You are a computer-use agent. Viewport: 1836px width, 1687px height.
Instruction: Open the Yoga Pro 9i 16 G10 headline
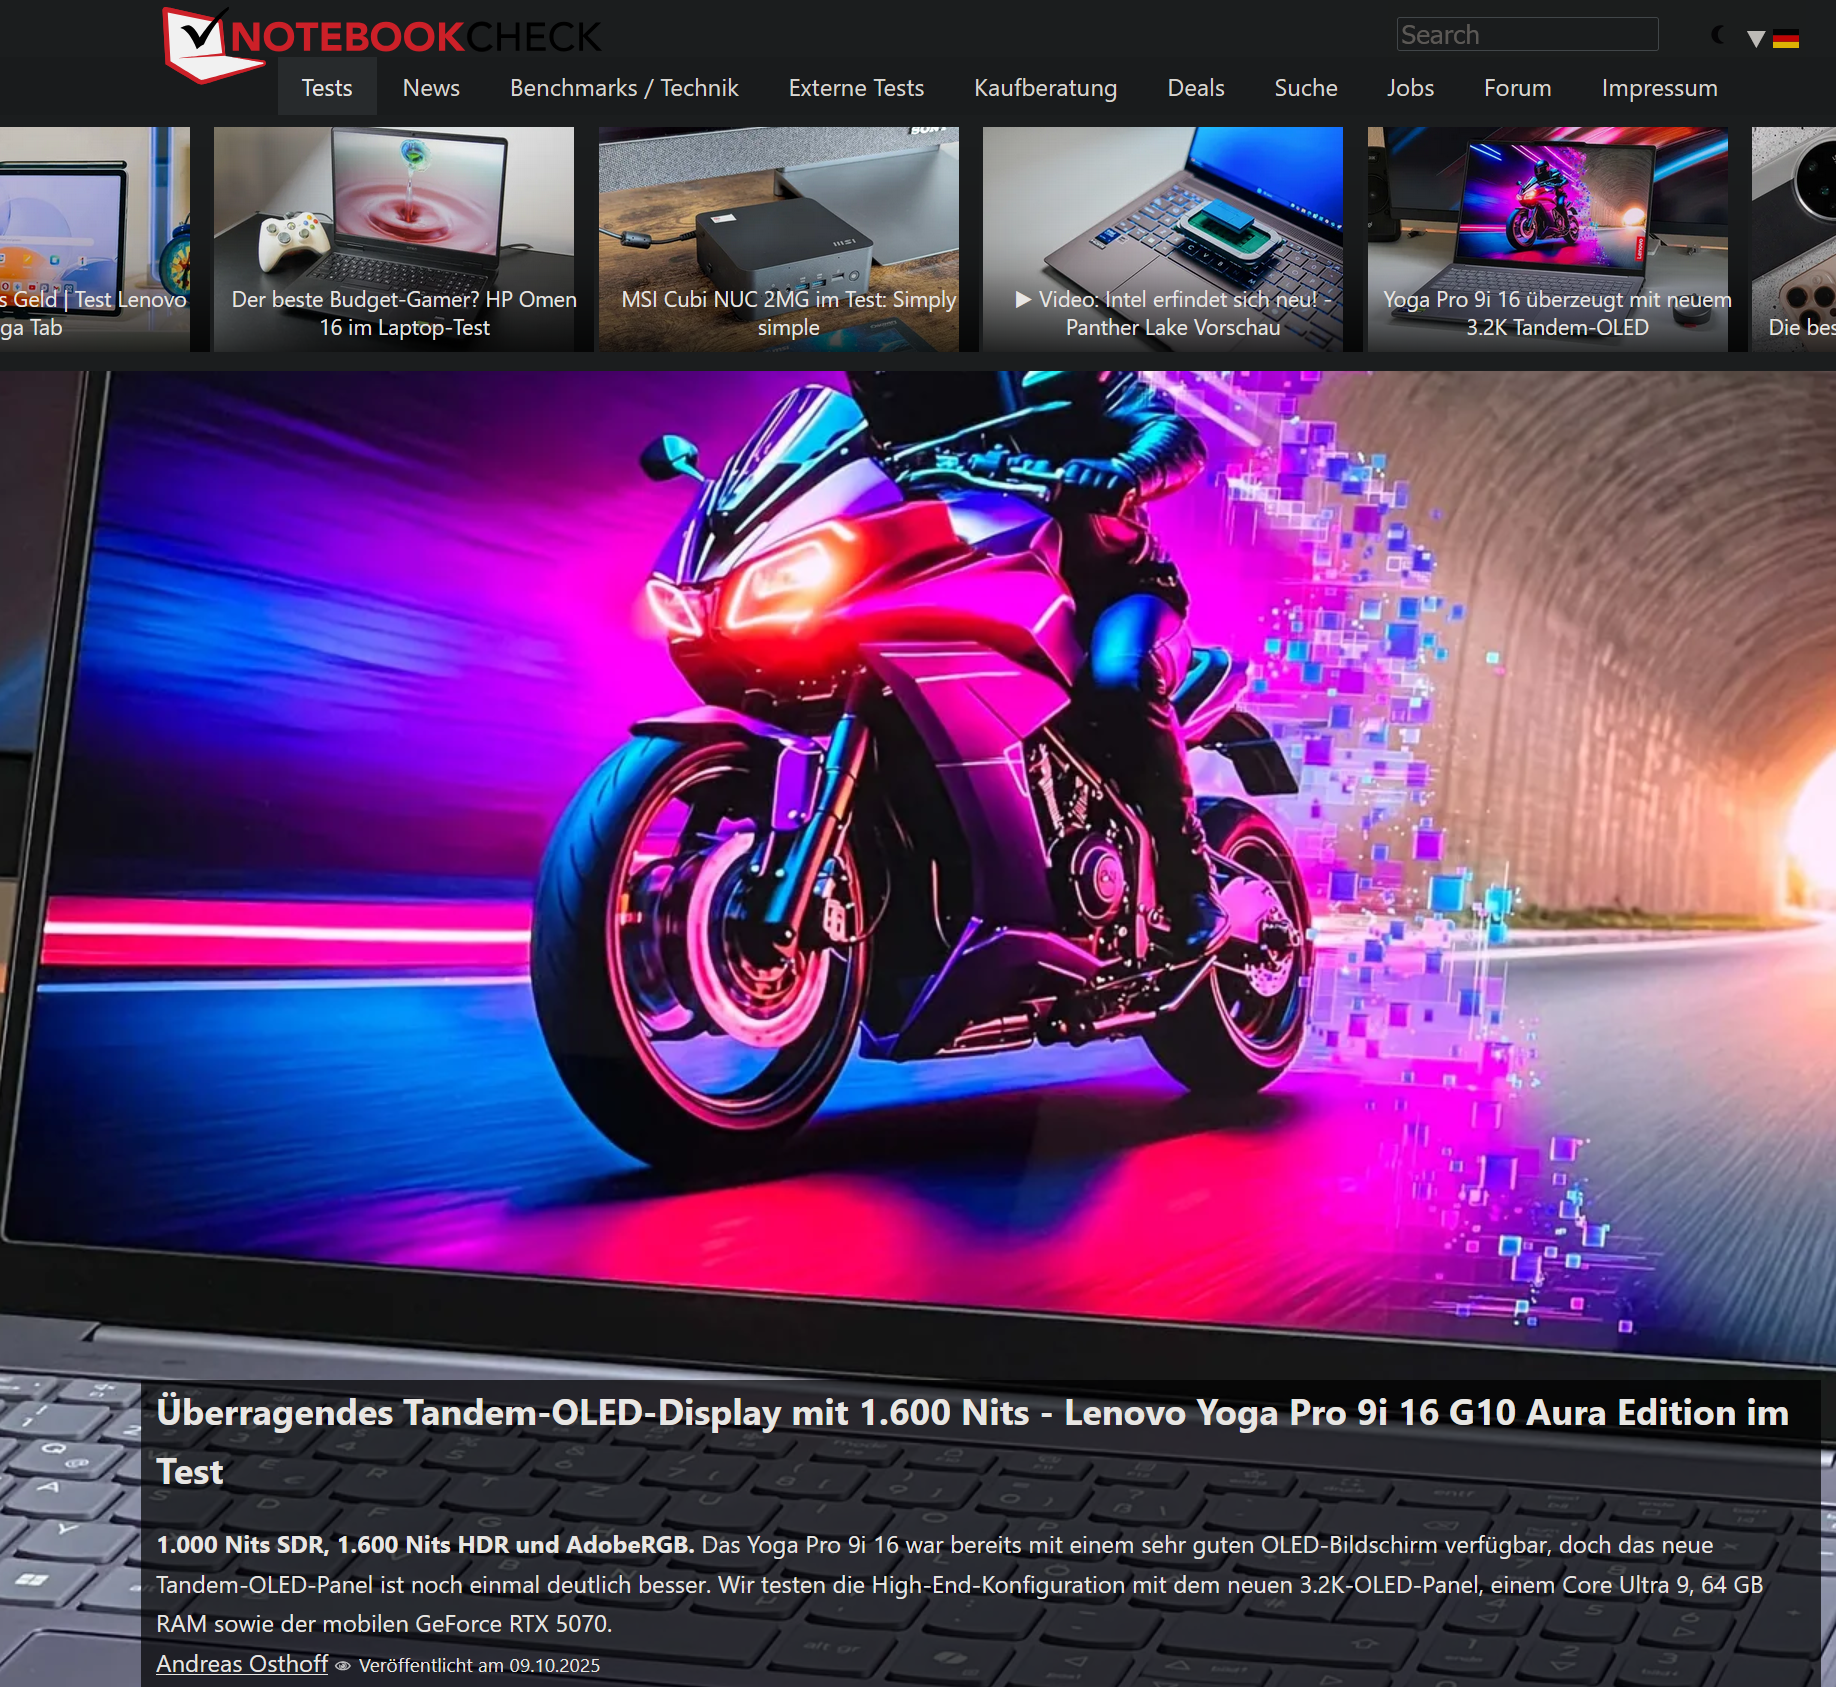(x=973, y=1442)
